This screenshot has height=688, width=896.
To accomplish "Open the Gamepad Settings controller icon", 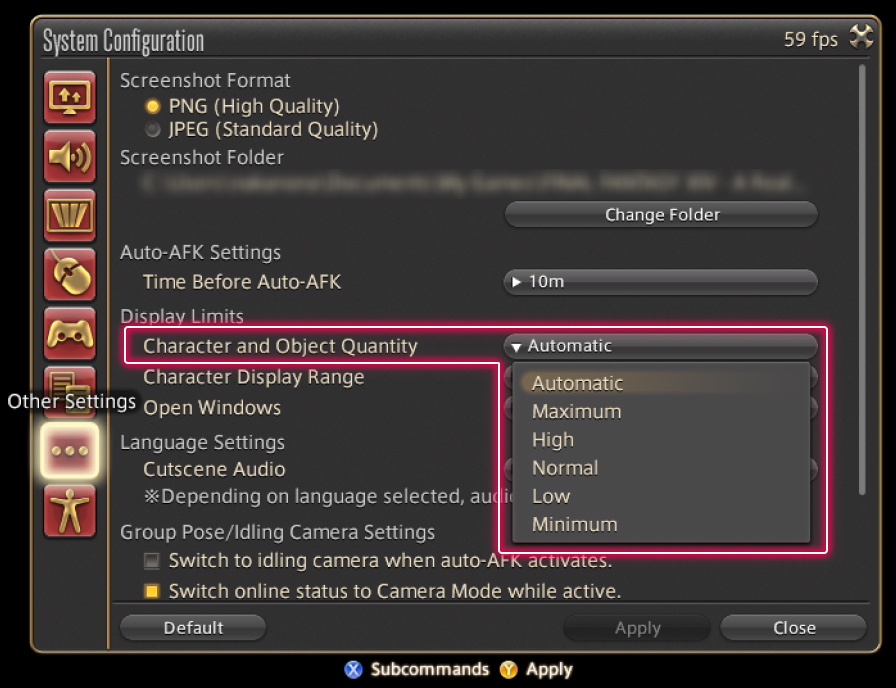I will [69, 333].
